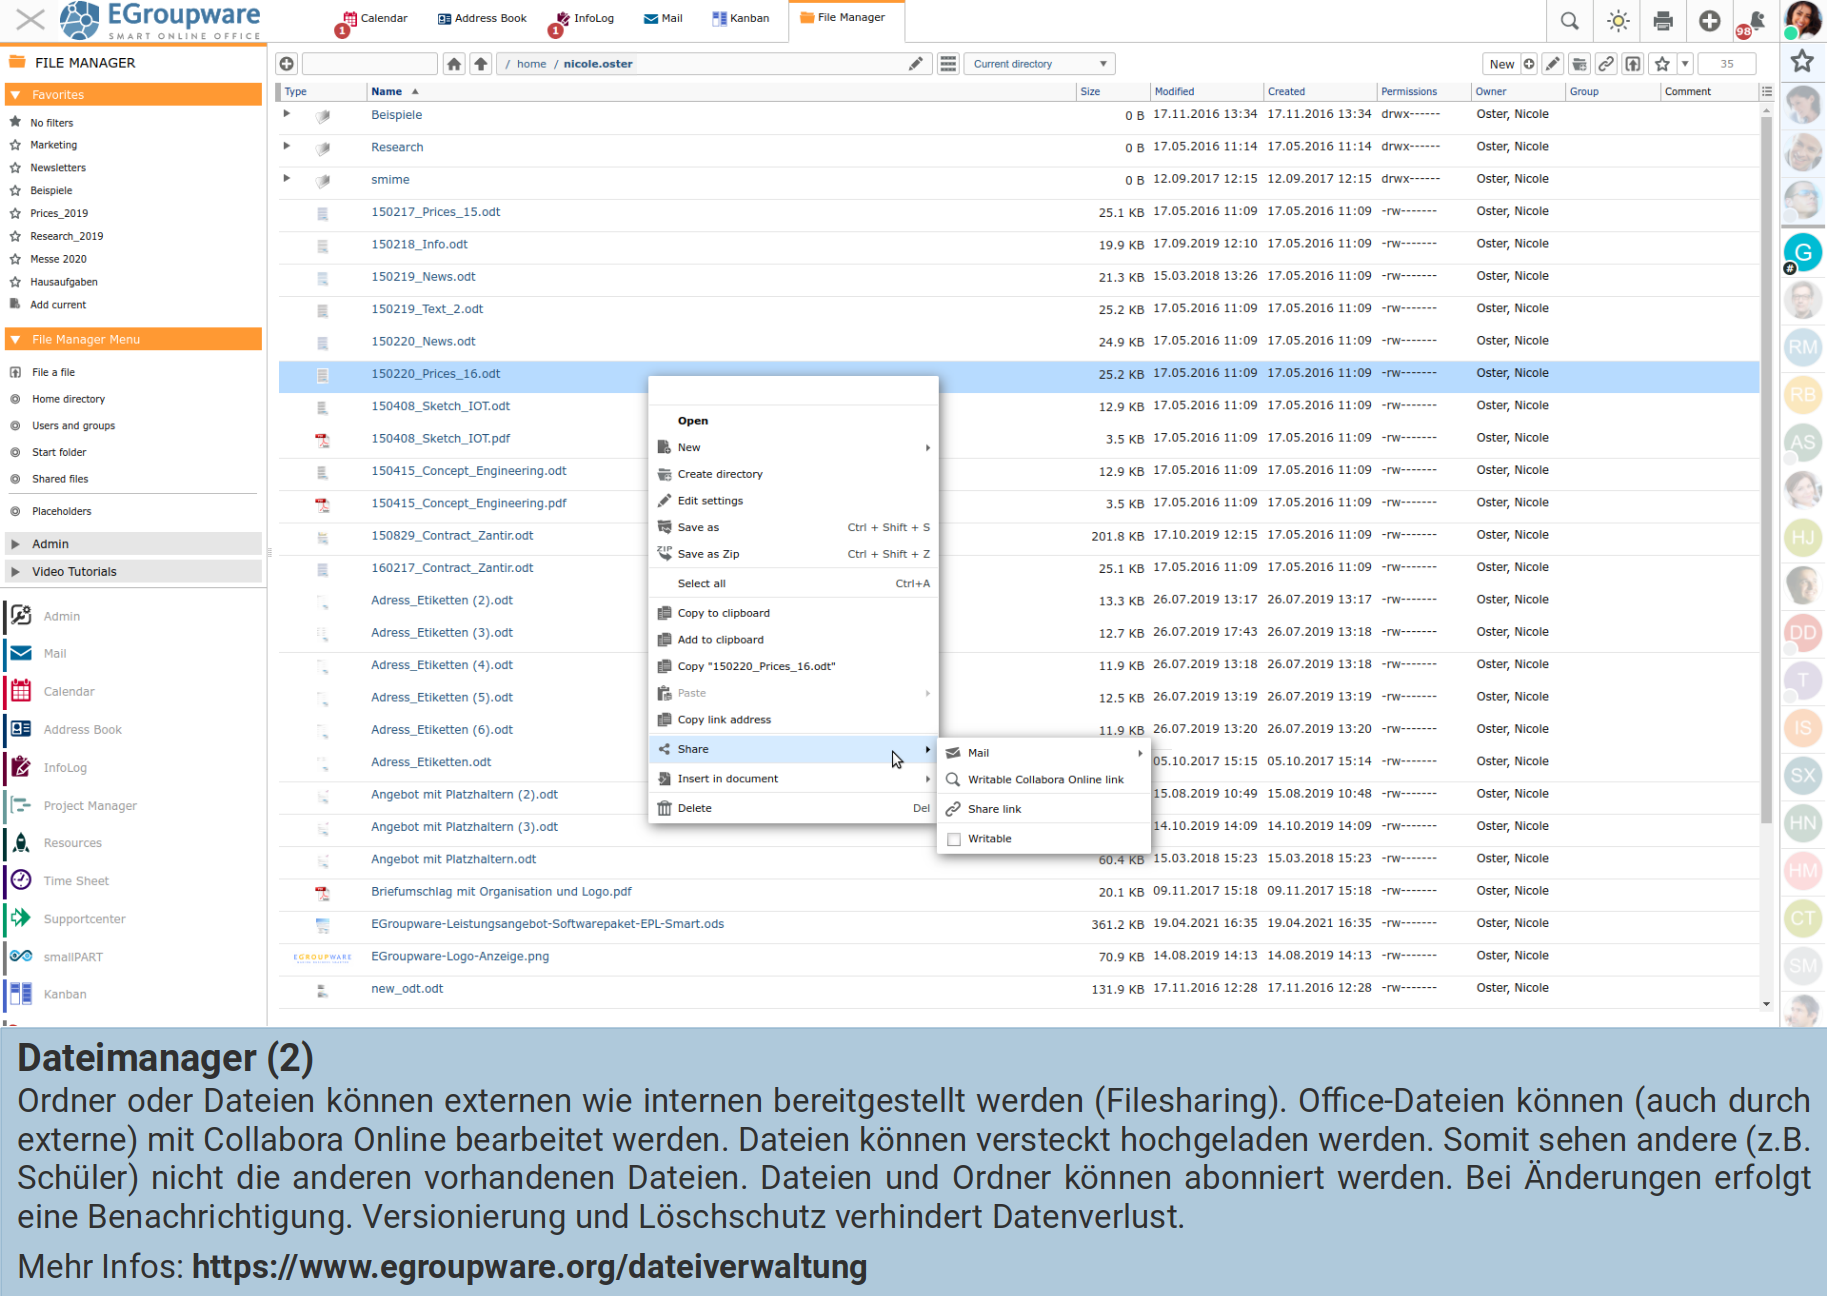The width and height of the screenshot is (1827, 1296).
Task: Collapse the Favorites section header
Action: coord(15,95)
